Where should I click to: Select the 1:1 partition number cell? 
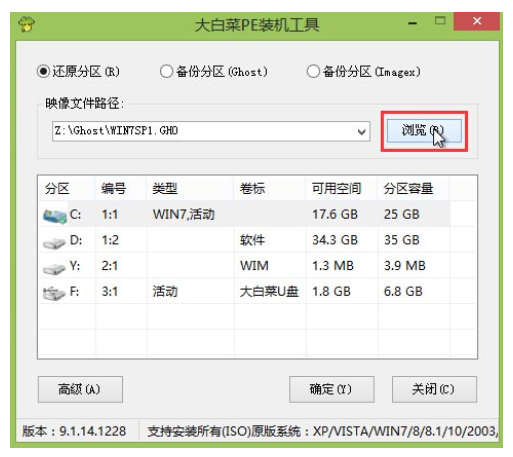(110, 214)
